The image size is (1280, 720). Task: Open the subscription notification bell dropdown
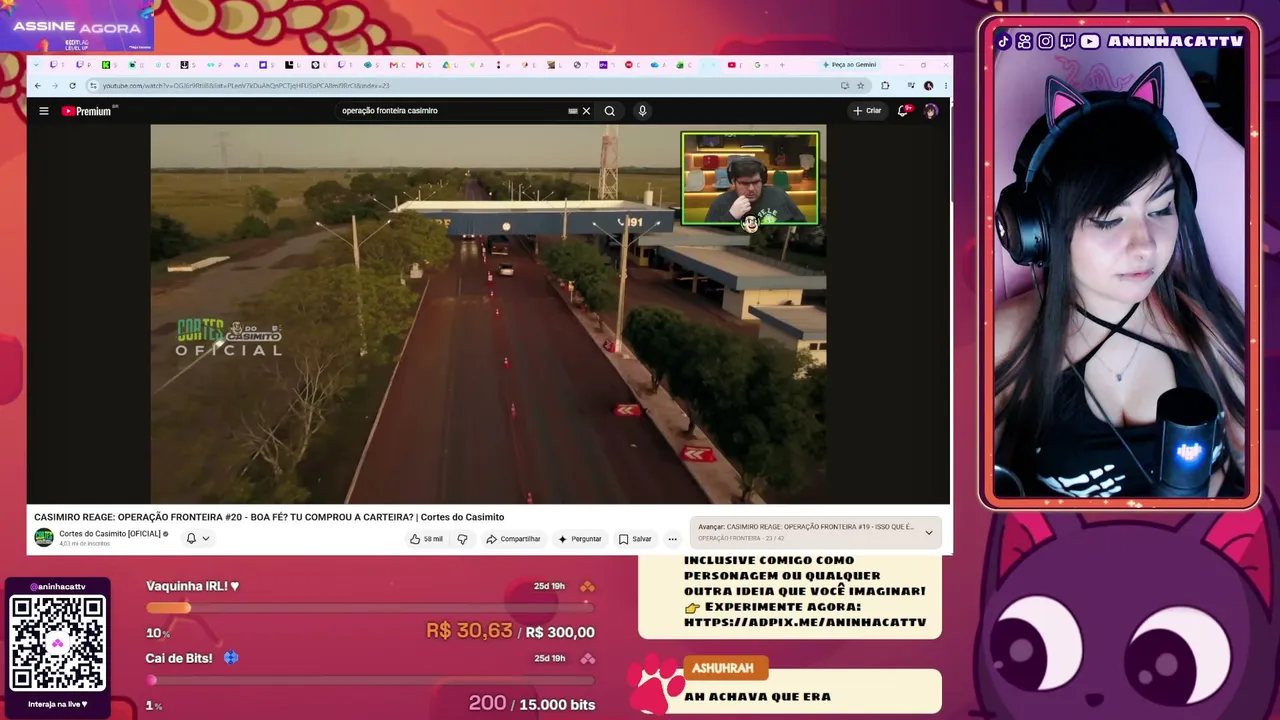click(x=197, y=538)
